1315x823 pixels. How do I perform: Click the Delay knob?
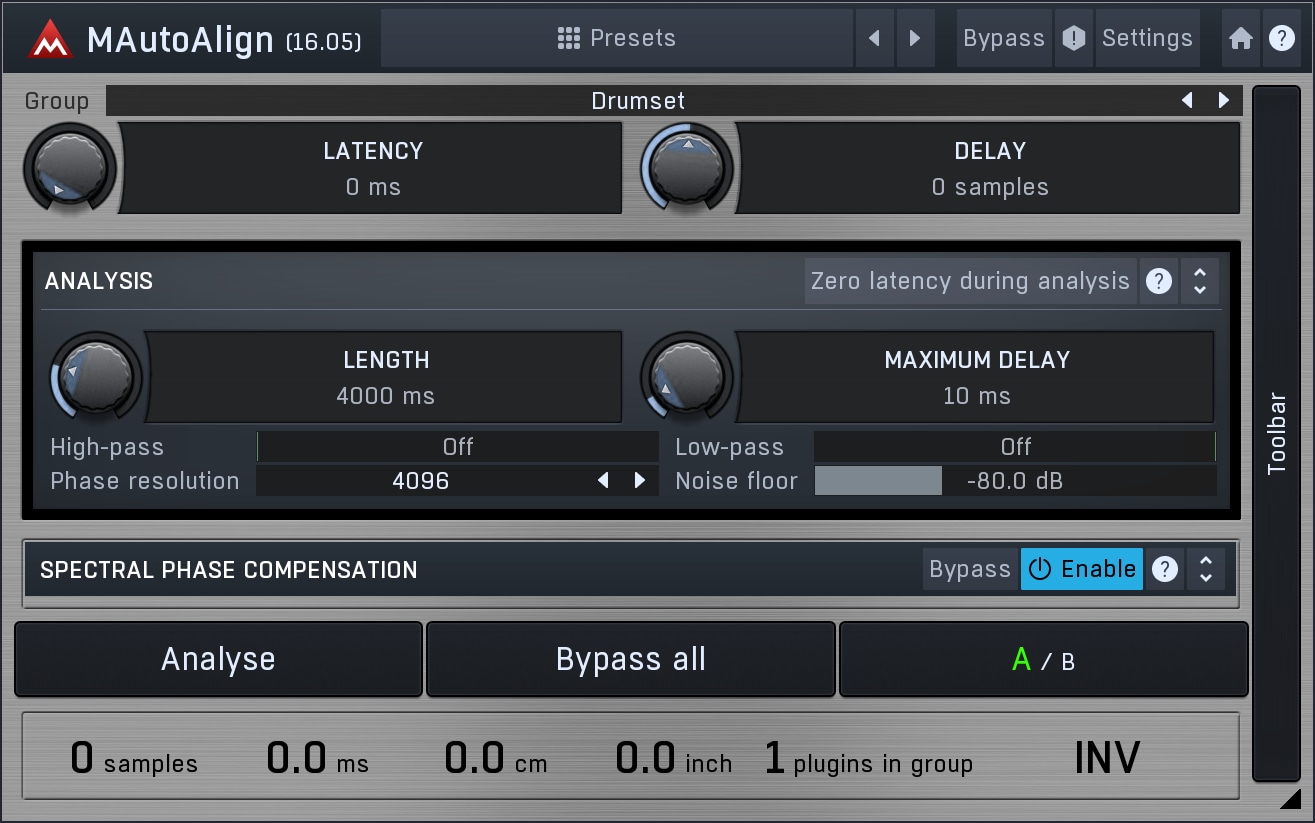tap(686, 168)
